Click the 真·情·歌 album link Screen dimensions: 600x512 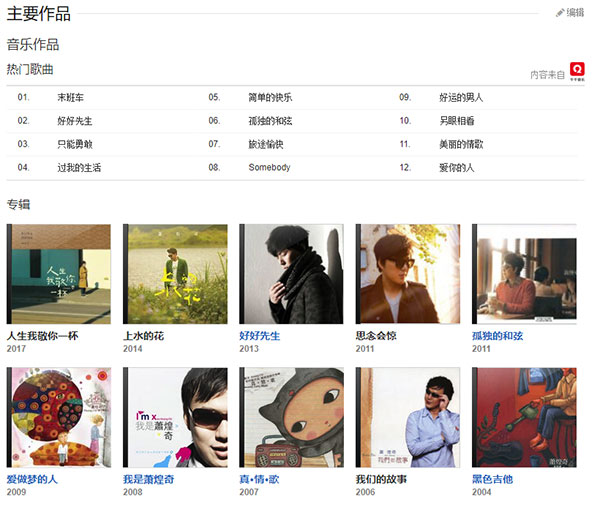[x=259, y=479]
